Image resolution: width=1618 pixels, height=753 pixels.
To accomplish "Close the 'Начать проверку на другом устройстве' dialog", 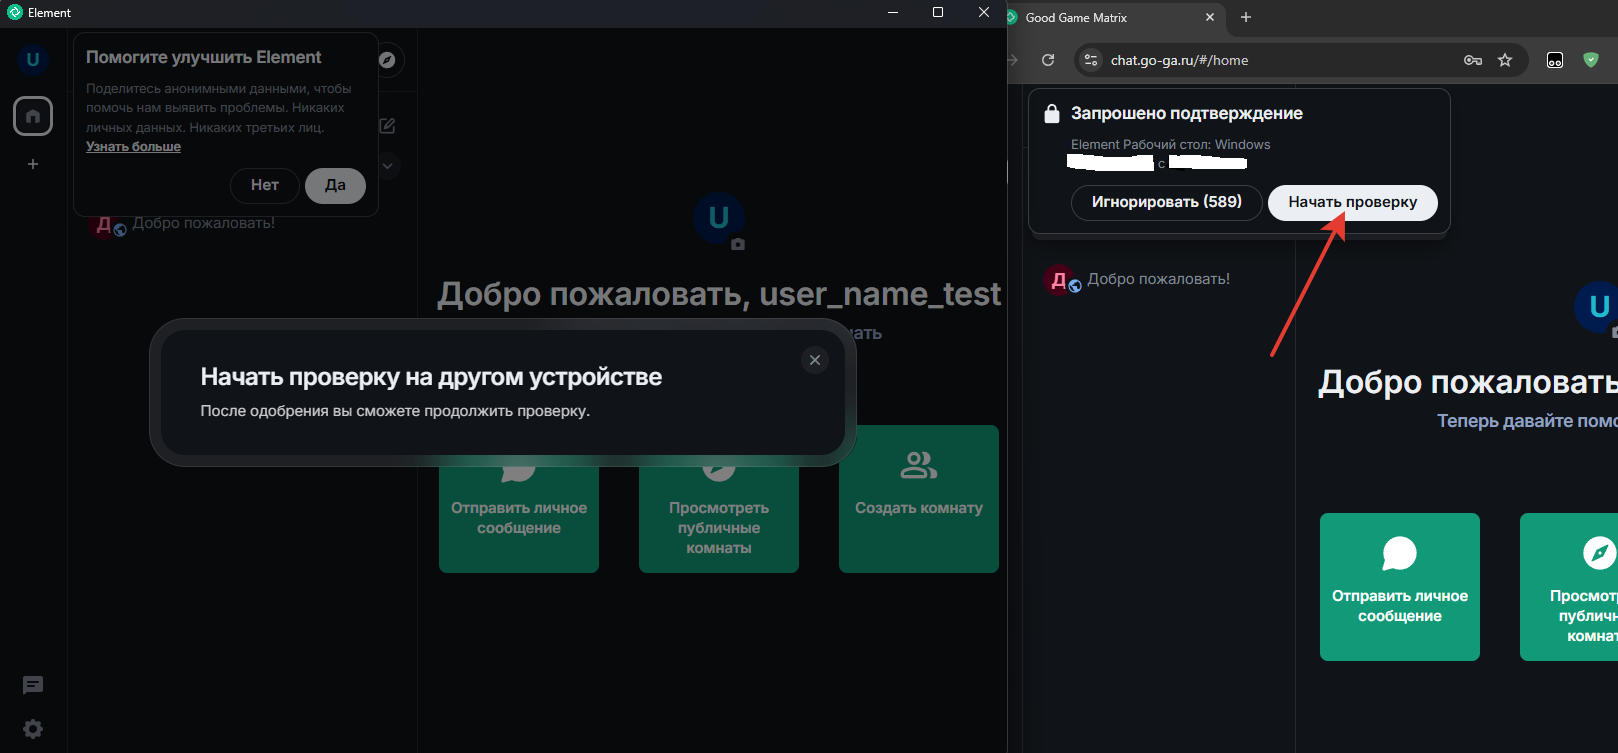I will pyautogui.click(x=815, y=360).
